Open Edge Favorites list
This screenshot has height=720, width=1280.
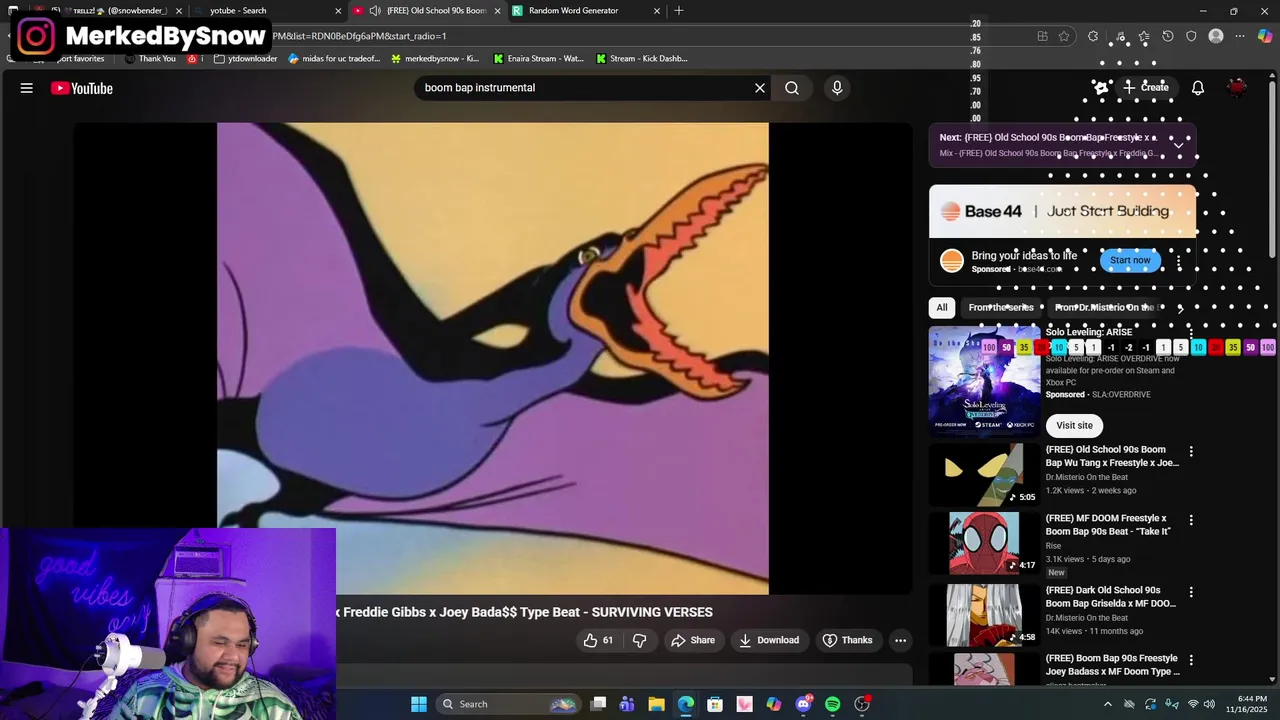click(1144, 36)
